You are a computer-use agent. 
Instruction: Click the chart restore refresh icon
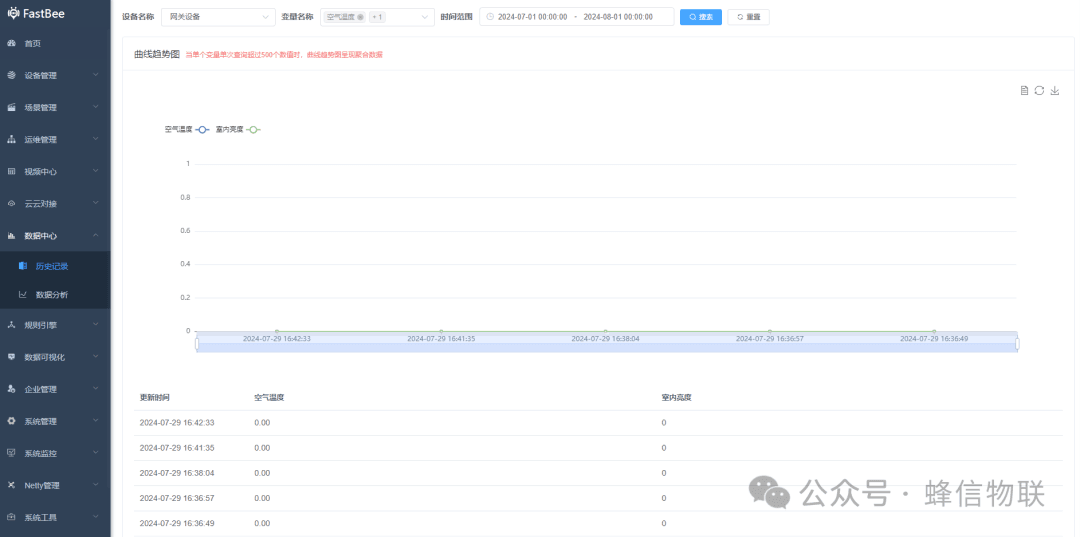pyautogui.click(x=1039, y=90)
